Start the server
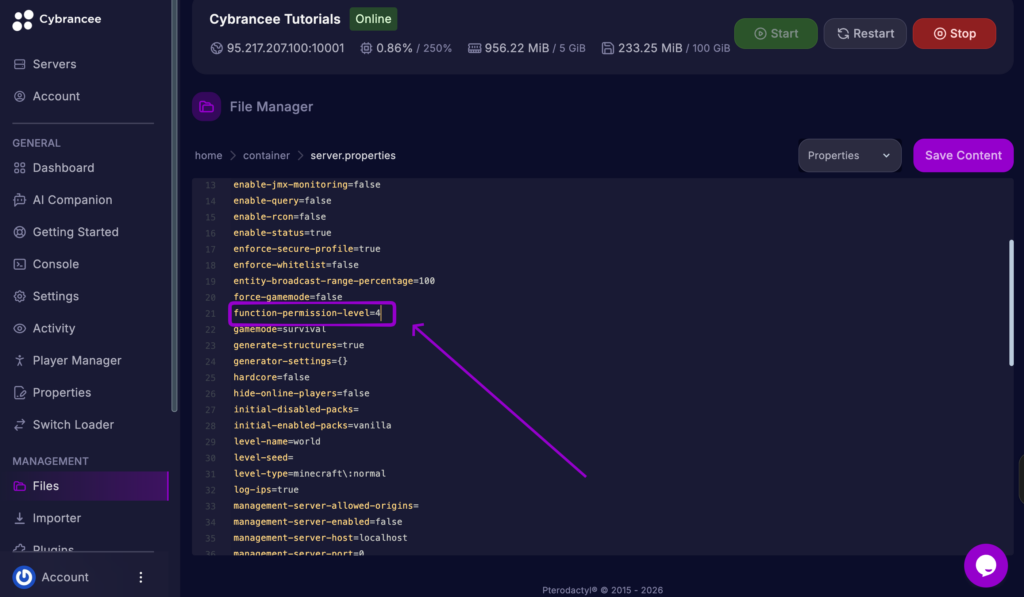The height and width of the screenshot is (597, 1024). pos(775,33)
